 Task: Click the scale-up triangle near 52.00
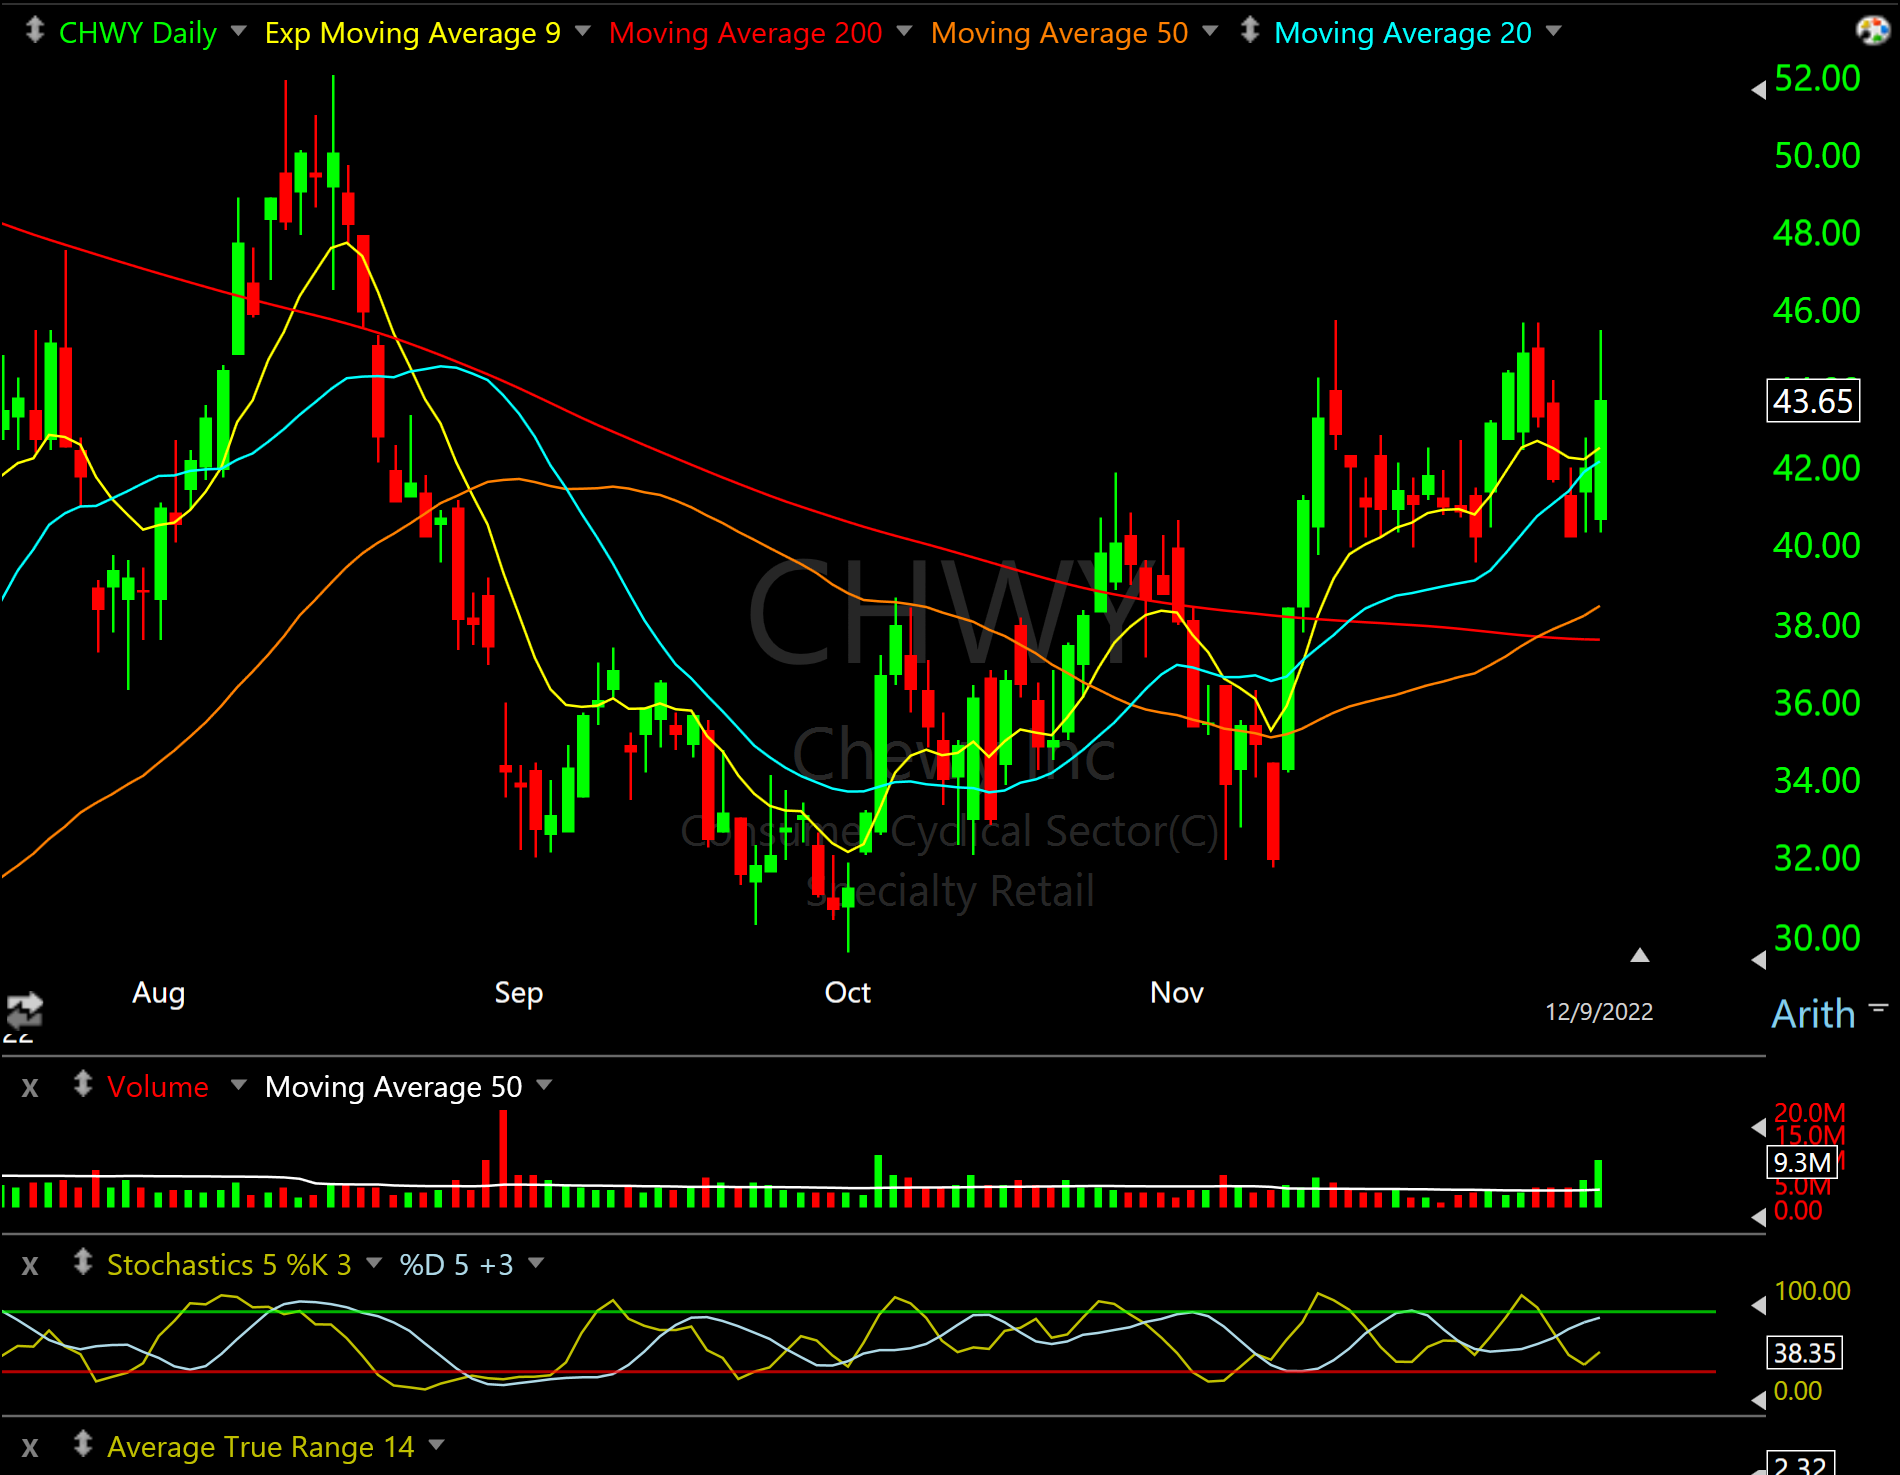[x=1759, y=90]
